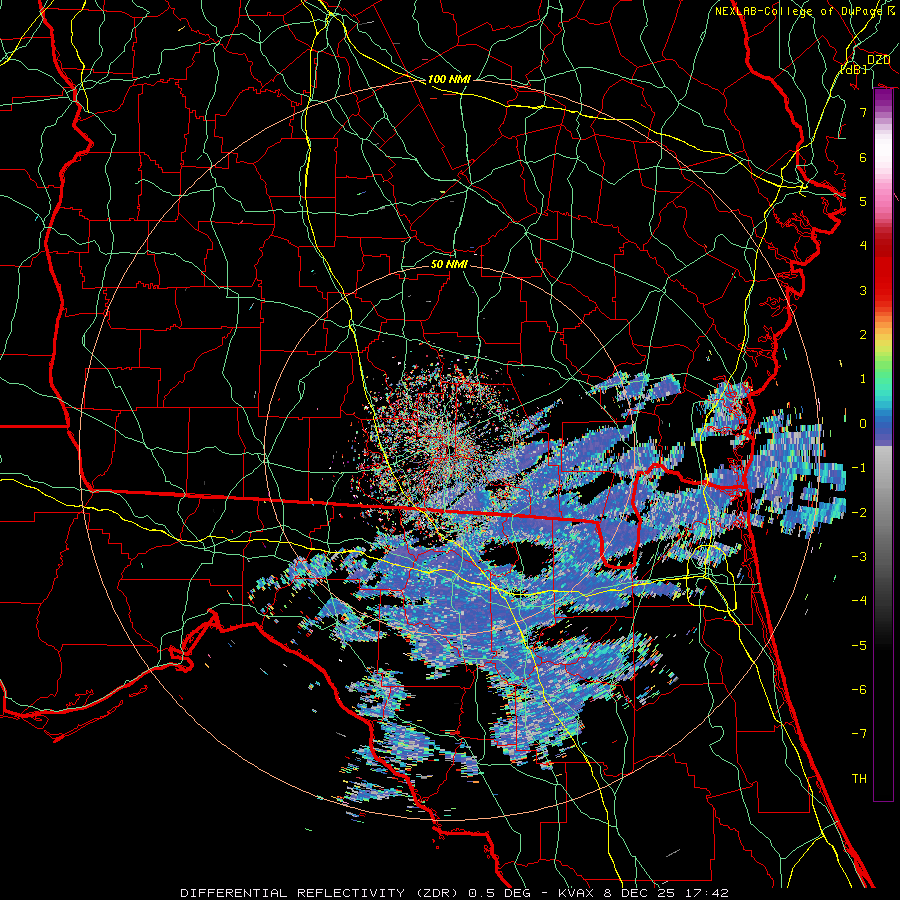Click the '4' value on color scale
The width and height of the screenshot is (900, 900).
pyautogui.click(x=863, y=246)
